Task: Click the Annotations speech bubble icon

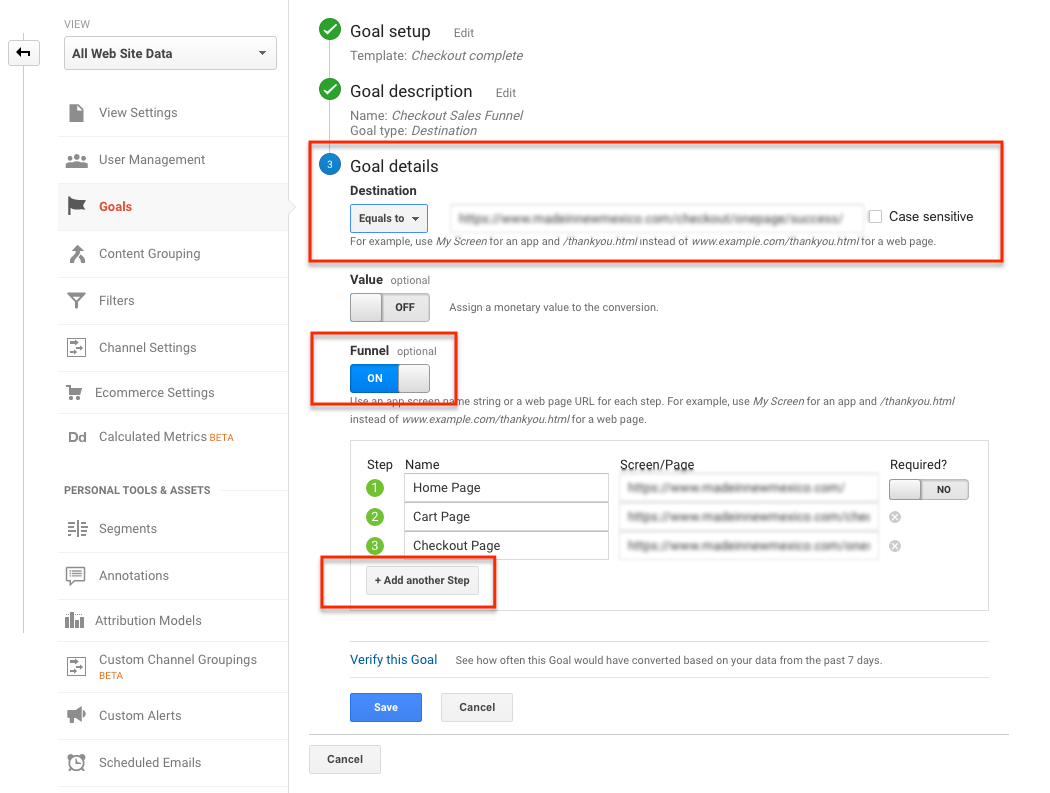Action: pyautogui.click(x=75, y=575)
